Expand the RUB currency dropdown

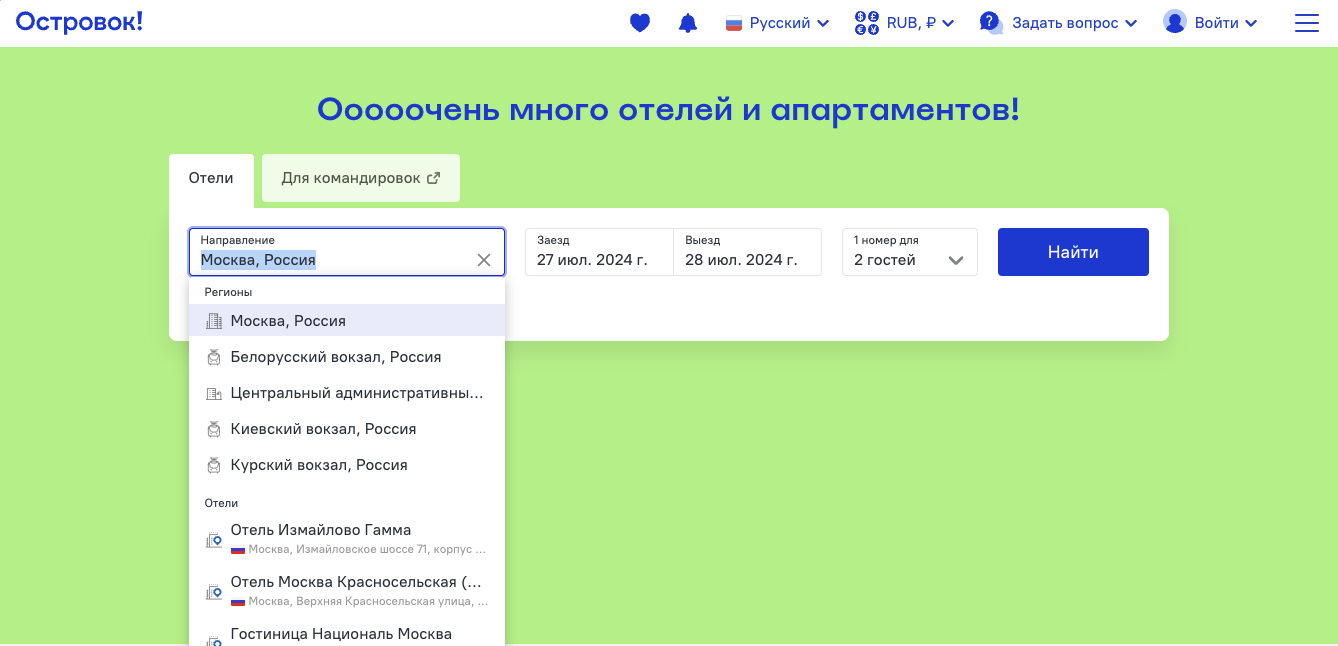tap(905, 23)
